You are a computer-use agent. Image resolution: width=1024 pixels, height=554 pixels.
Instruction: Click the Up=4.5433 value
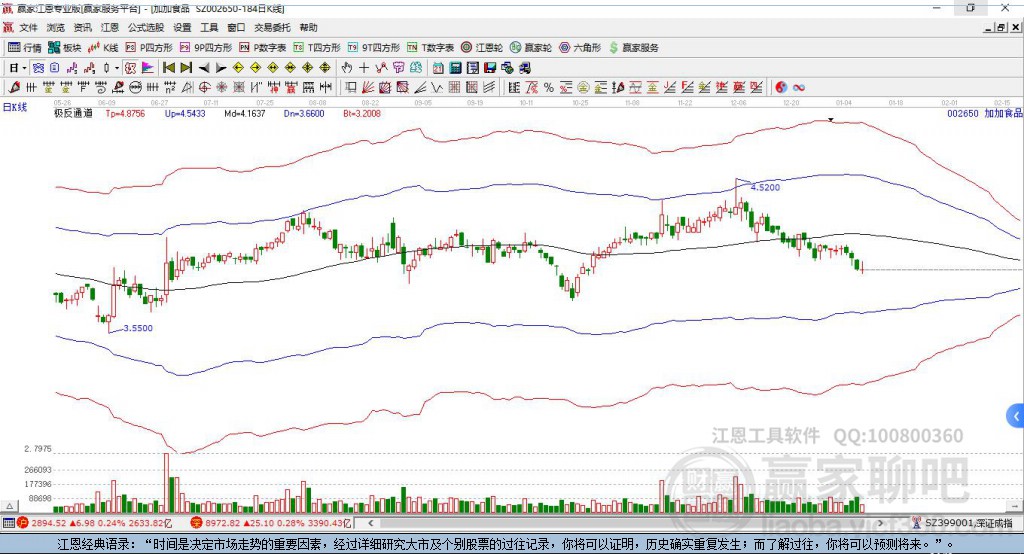tap(185, 113)
